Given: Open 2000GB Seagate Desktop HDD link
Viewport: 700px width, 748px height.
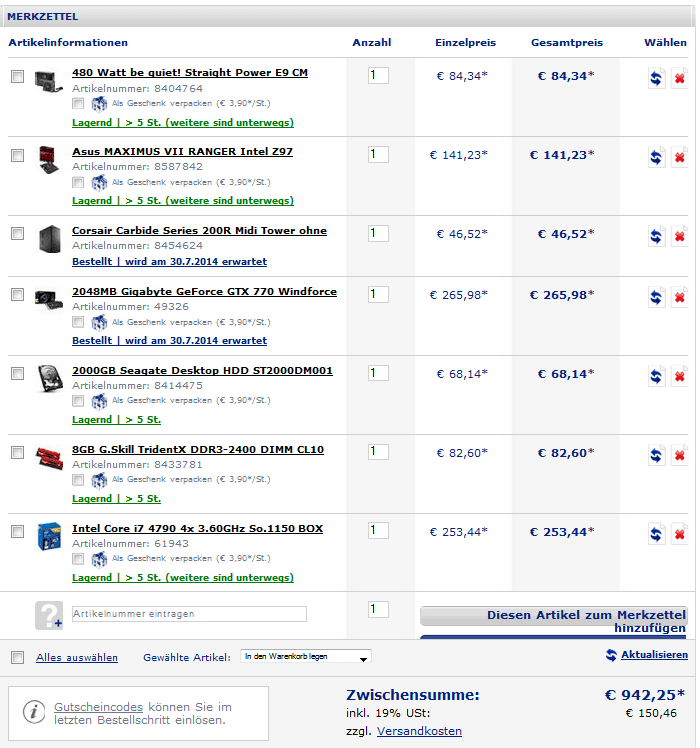Looking at the screenshot, I should point(202,371).
